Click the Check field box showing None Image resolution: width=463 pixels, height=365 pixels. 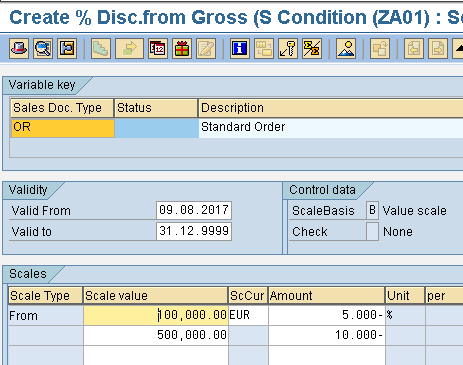[x=372, y=231]
